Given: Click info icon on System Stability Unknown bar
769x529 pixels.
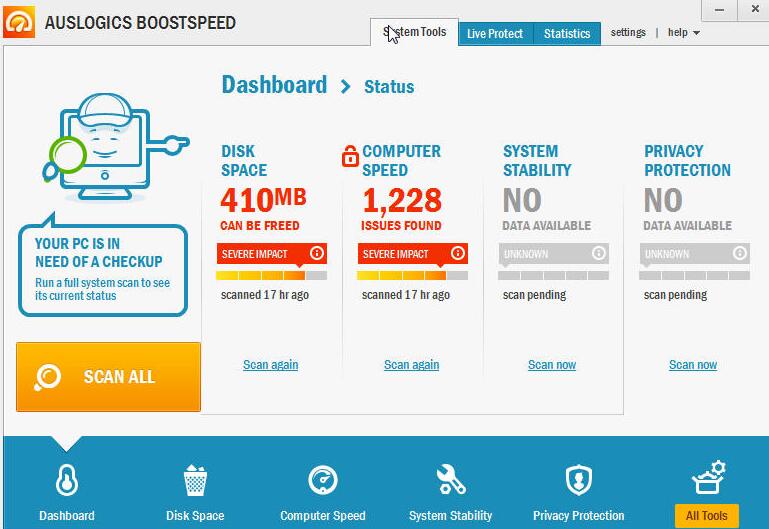Looking at the screenshot, I should pyautogui.click(x=598, y=253).
